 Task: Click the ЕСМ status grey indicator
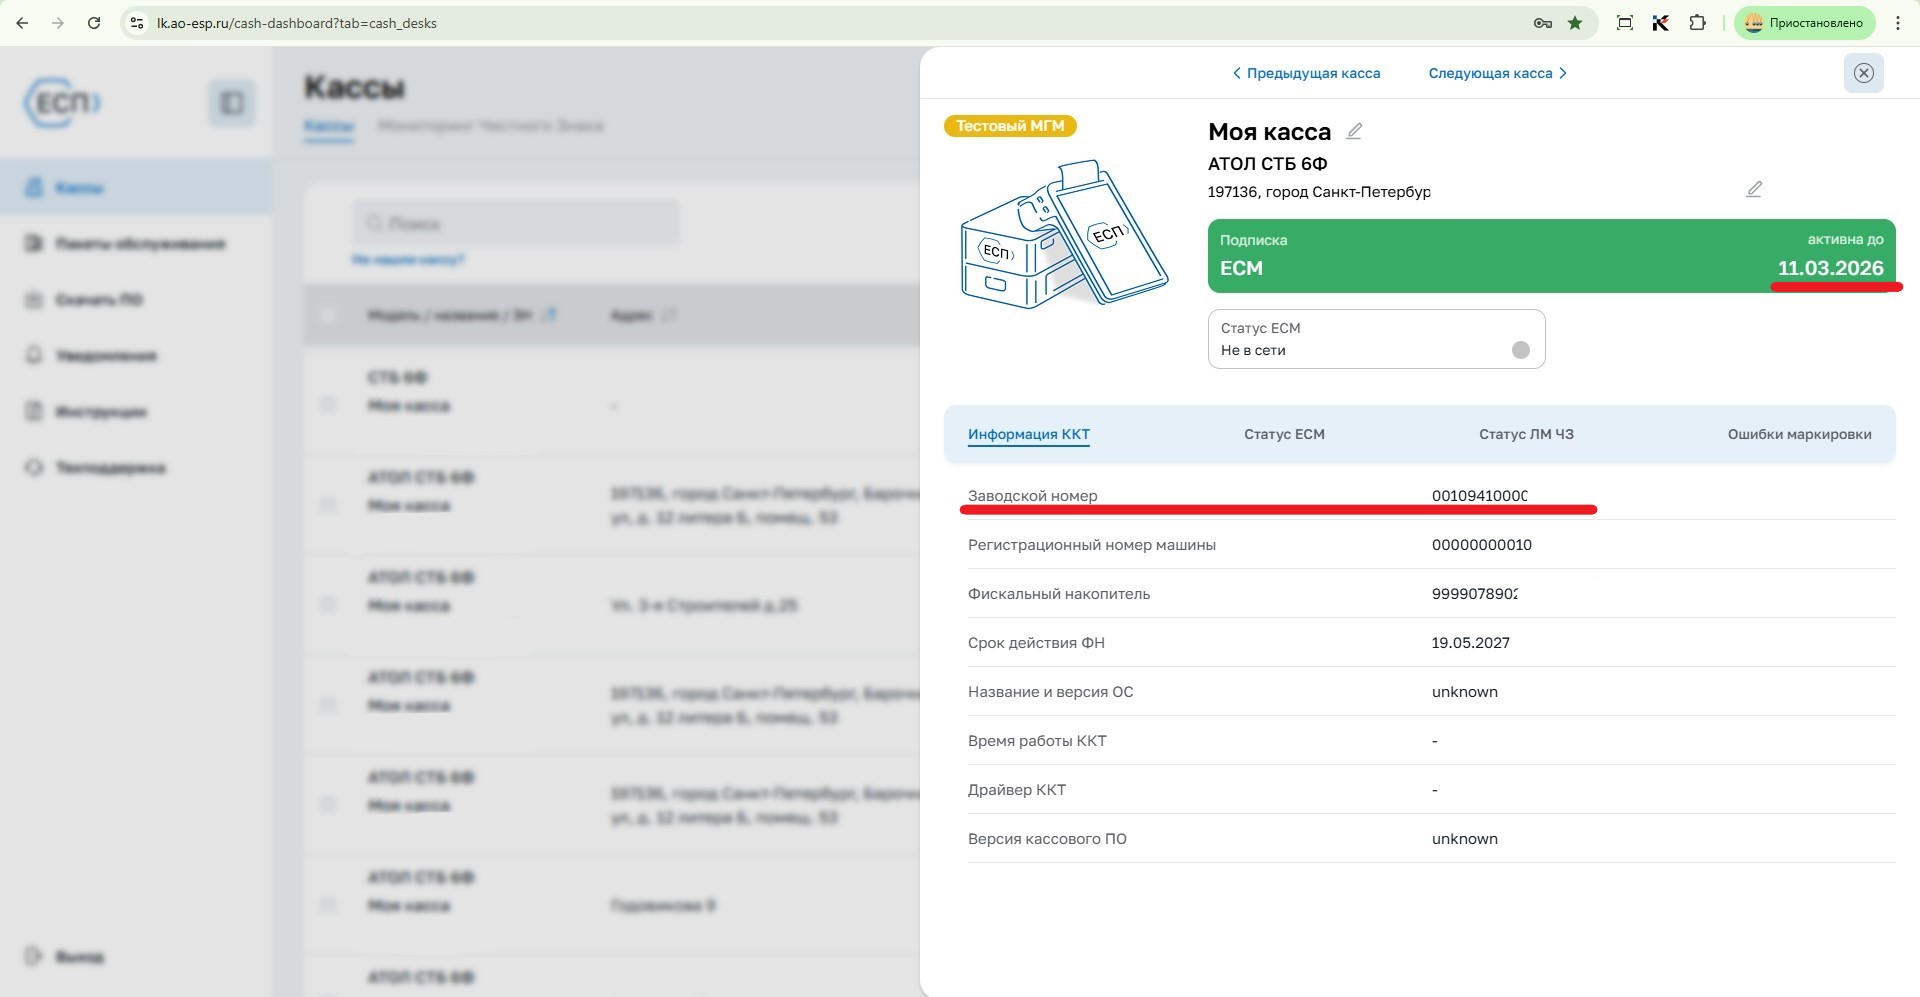point(1520,350)
